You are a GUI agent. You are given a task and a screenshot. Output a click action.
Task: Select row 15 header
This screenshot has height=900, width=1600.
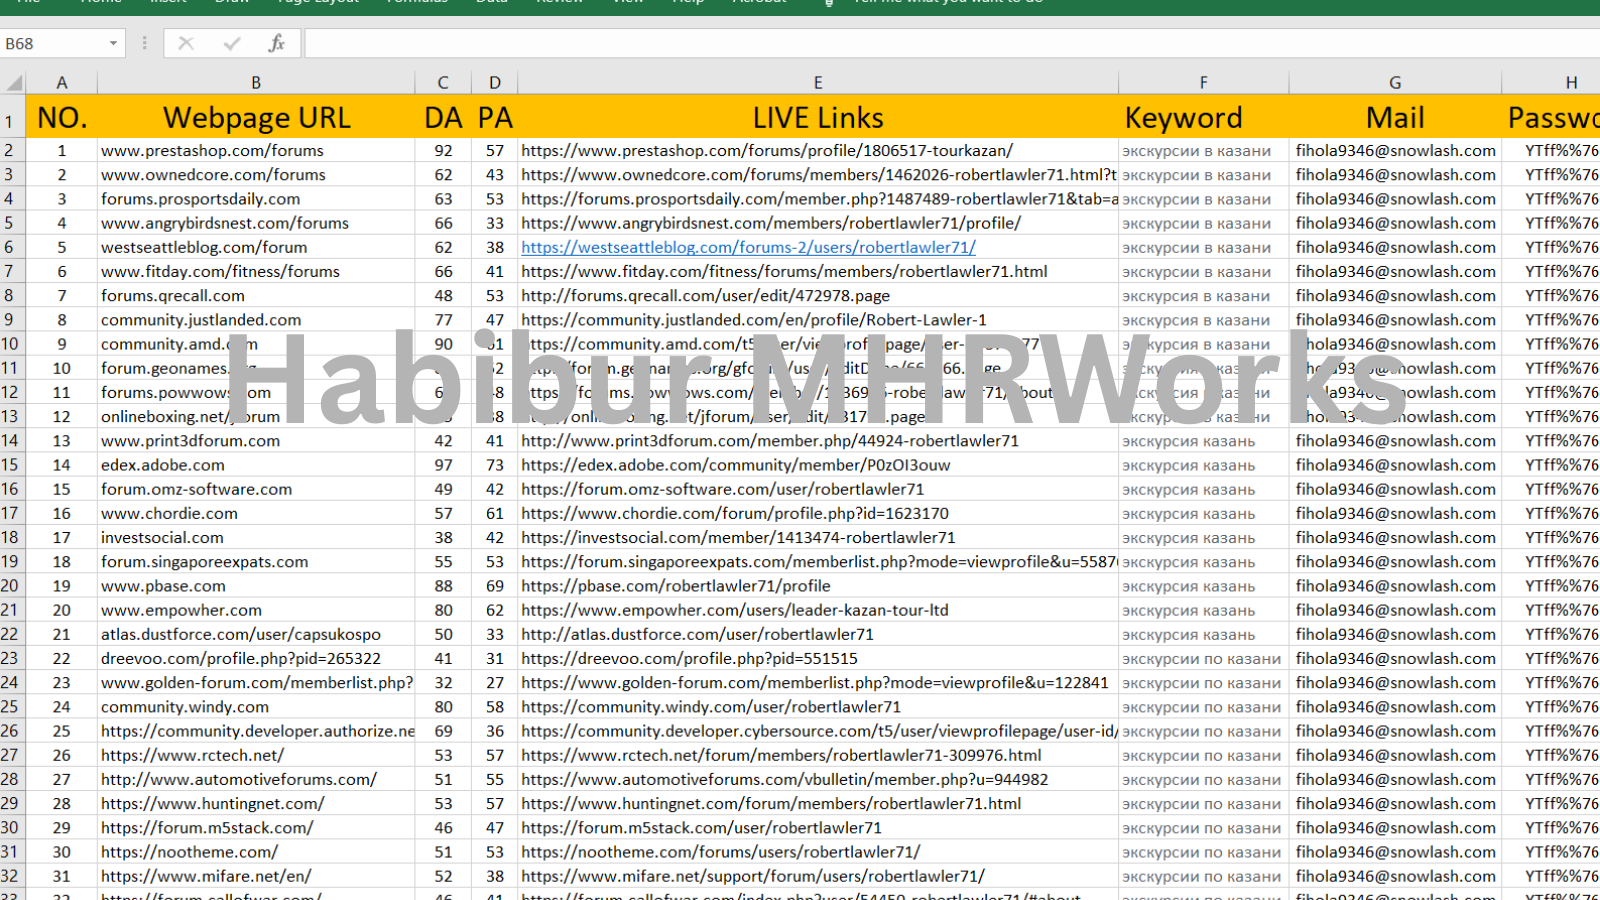point(11,465)
